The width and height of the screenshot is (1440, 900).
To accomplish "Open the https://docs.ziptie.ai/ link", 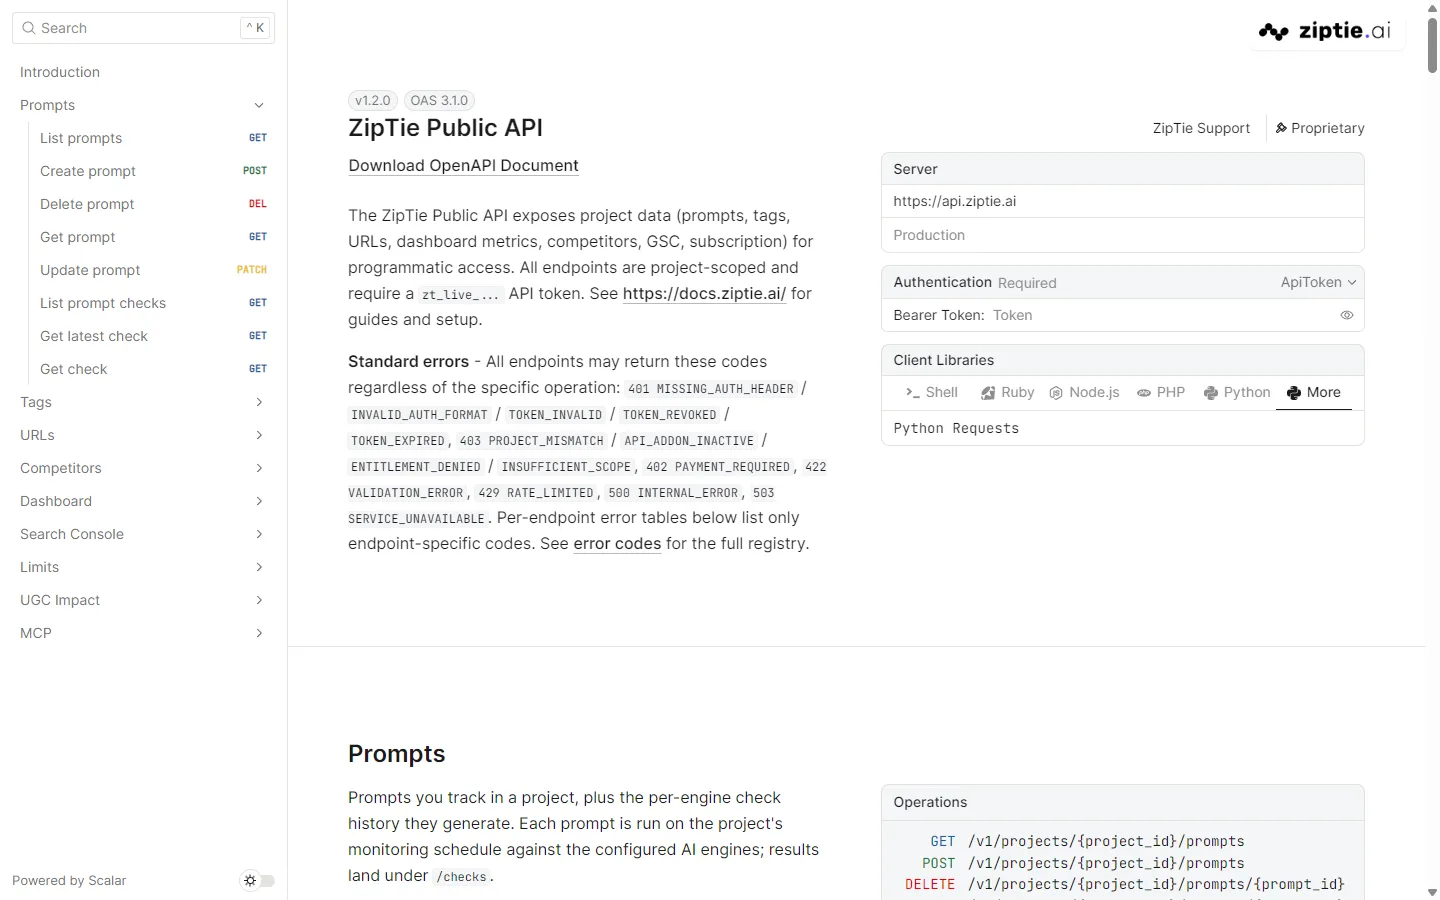I will coord(704,294).
